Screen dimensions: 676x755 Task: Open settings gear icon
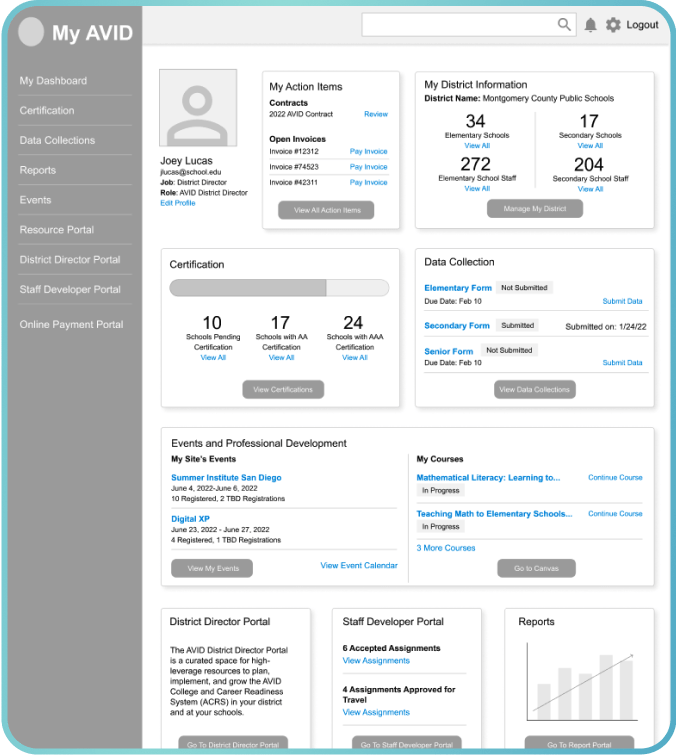[x=613, y=25]
